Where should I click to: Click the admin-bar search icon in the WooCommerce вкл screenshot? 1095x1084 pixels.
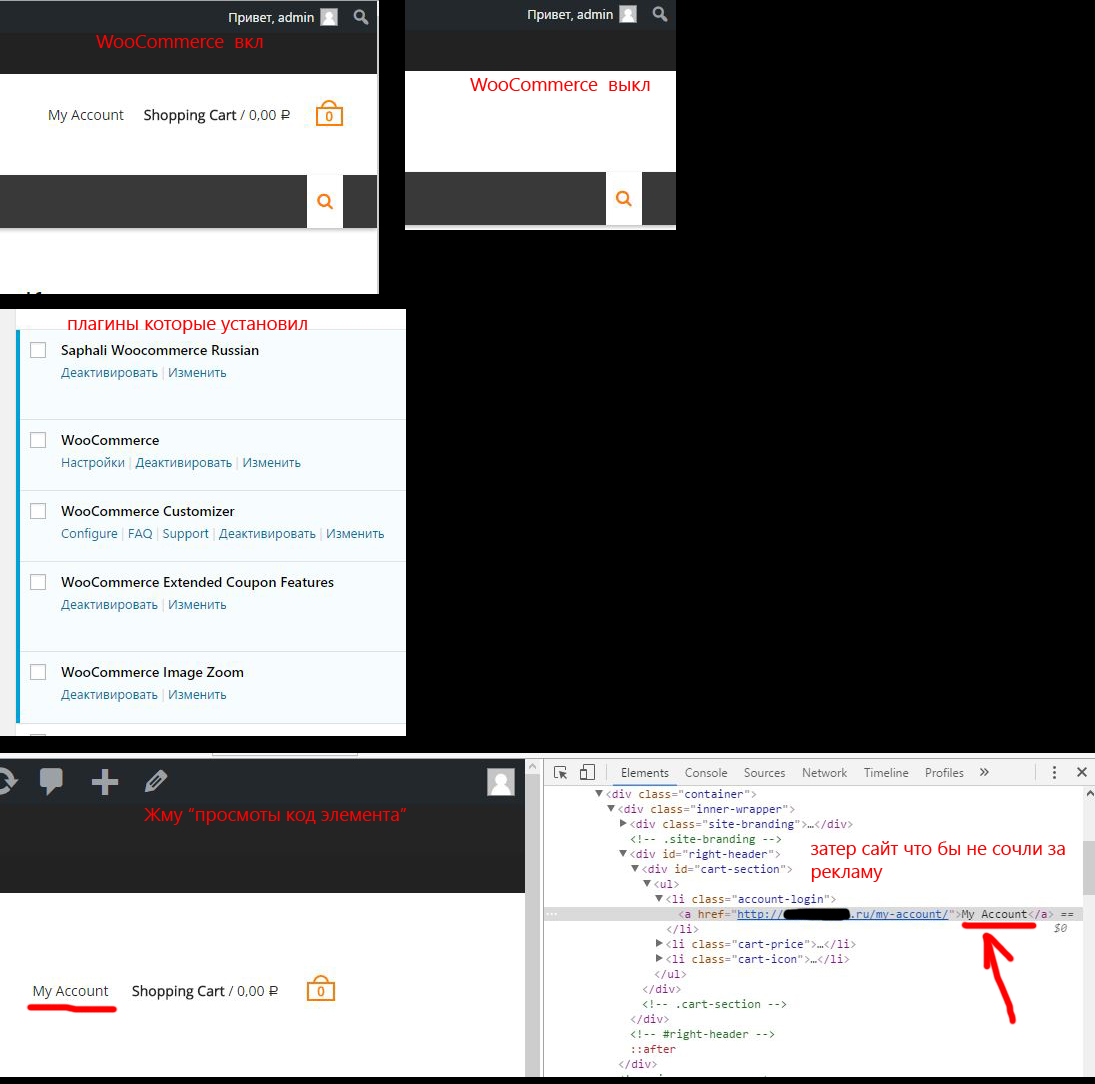click(x=360, y=17)
